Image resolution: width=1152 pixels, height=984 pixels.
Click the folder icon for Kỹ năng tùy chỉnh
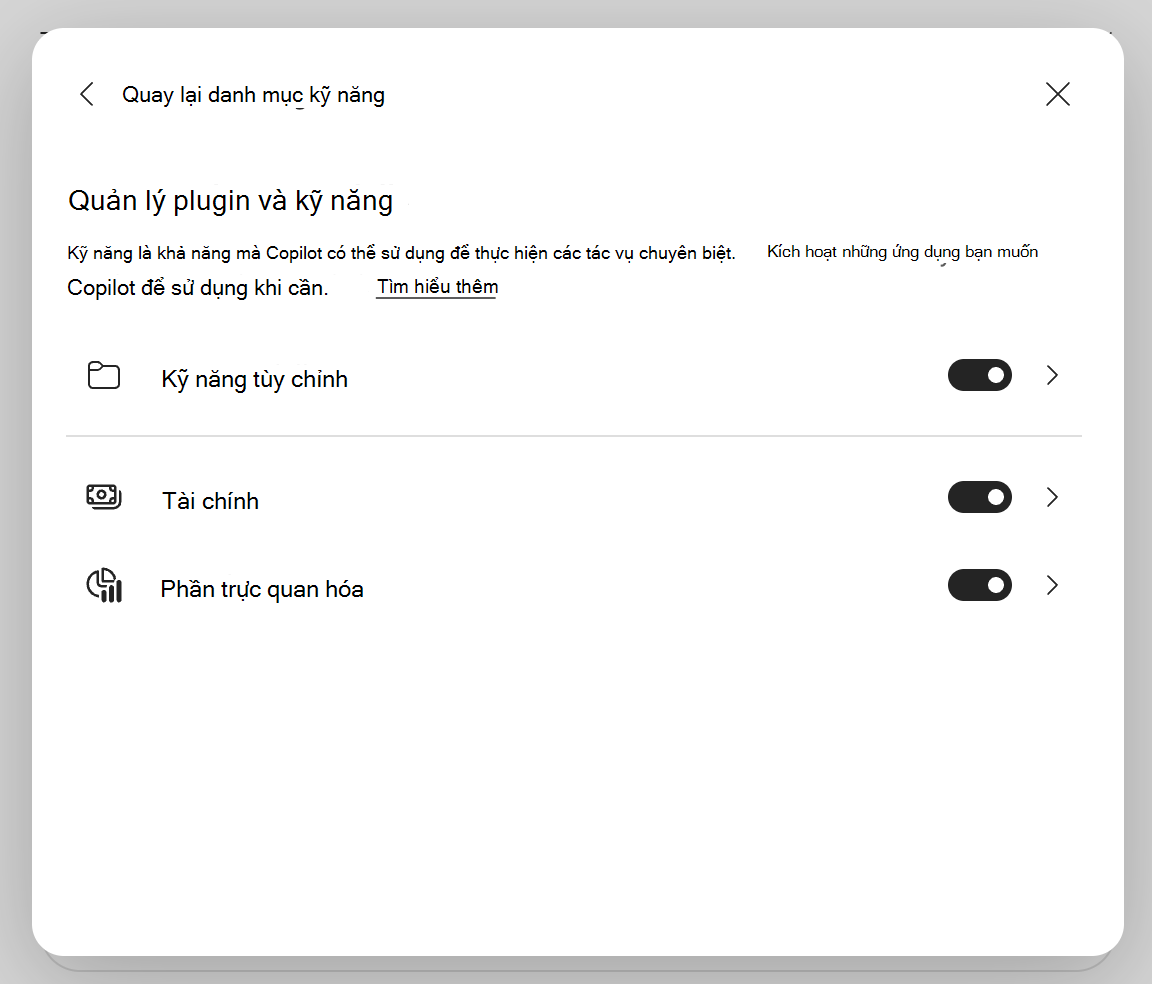104,376
